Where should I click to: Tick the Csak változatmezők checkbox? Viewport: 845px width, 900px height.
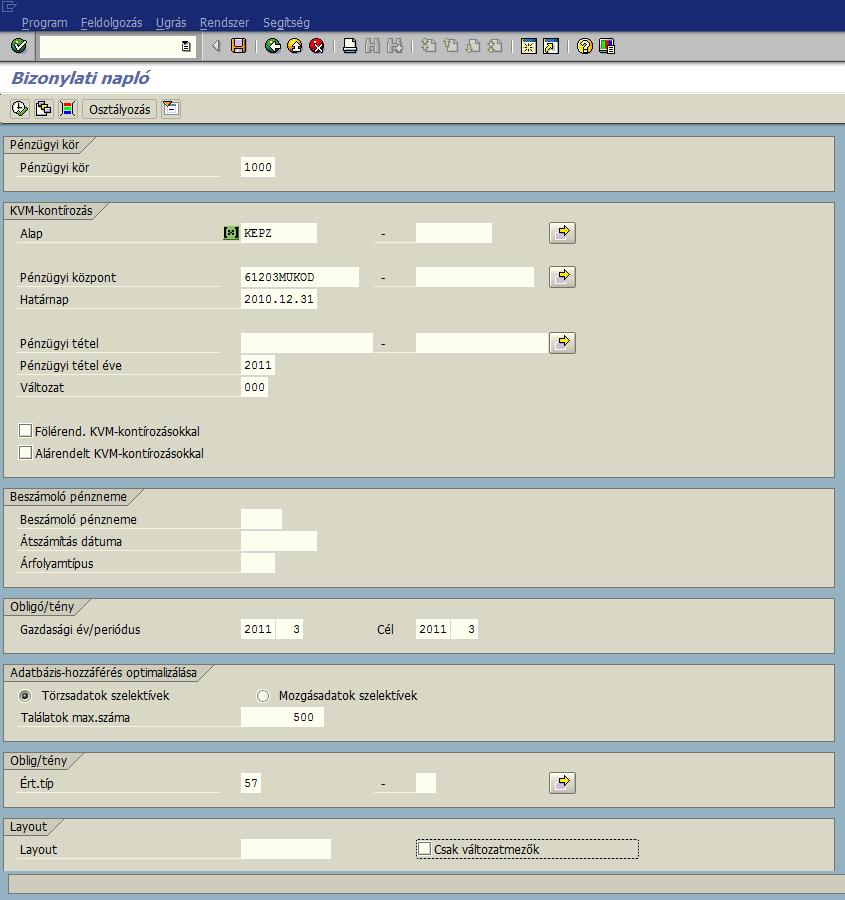[x=424, y=848]
